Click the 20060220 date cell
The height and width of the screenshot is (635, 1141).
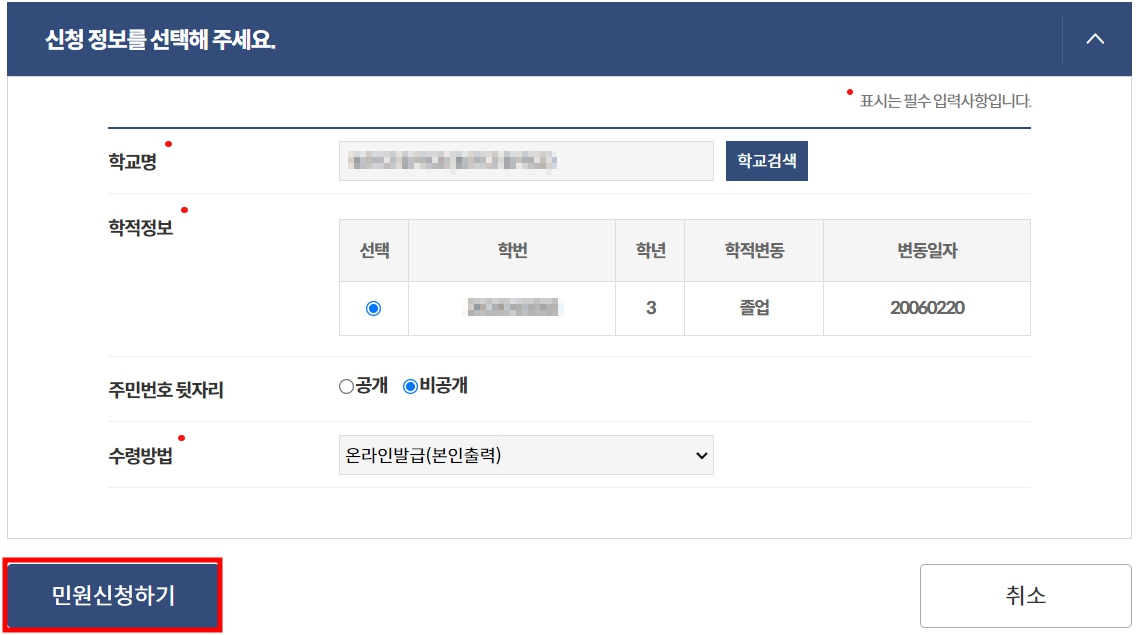click(x=927, y=308)
